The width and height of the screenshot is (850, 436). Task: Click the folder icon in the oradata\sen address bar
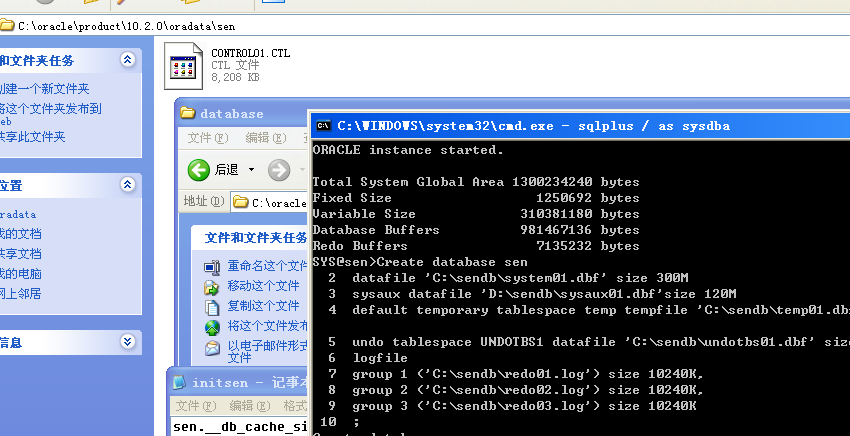pos(7,24)
